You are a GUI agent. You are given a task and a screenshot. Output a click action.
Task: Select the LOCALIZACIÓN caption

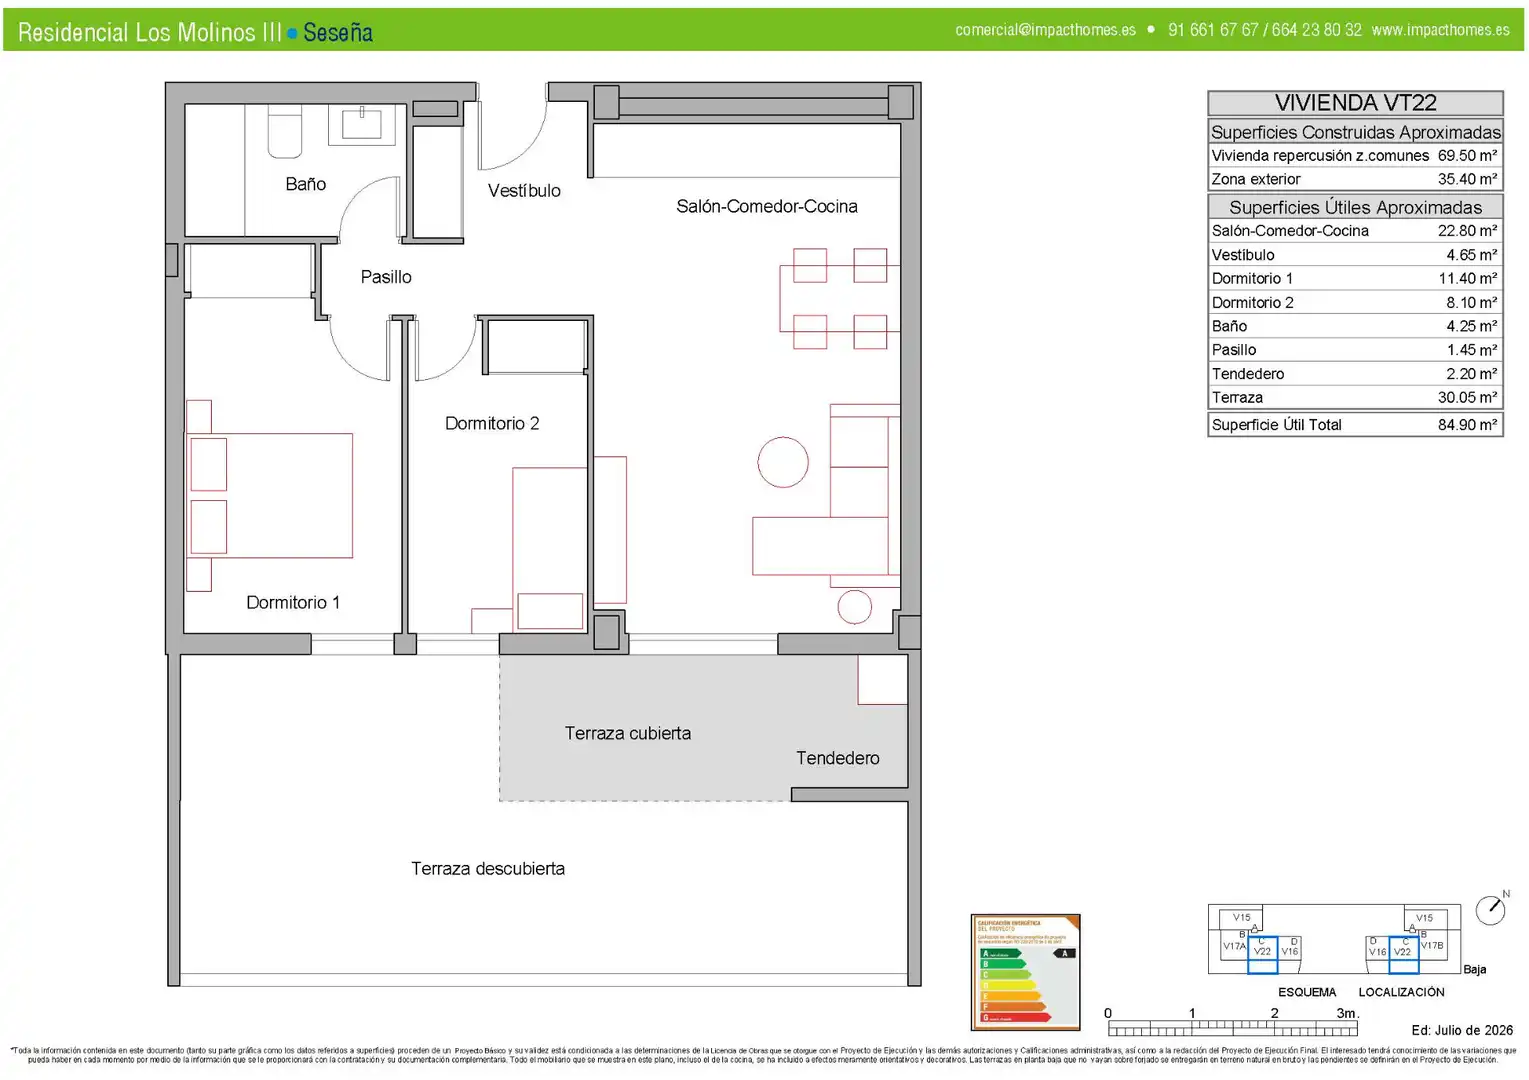tap(1401, 993)
